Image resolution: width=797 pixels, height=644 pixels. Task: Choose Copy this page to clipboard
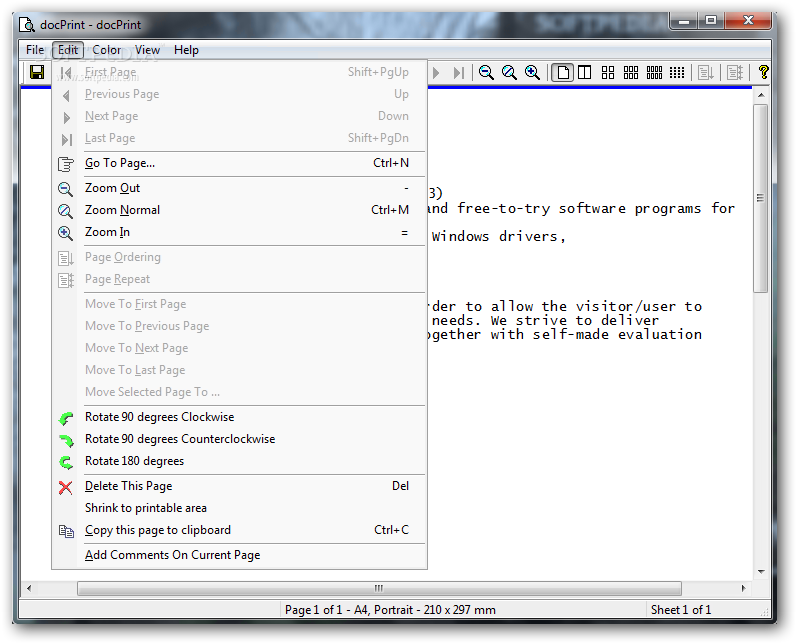coord(239,530)
